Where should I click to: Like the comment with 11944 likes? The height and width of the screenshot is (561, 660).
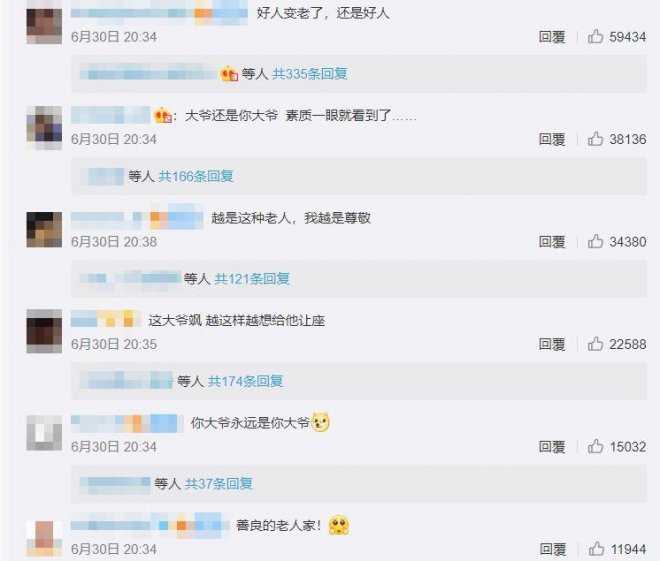click(596, 549)
